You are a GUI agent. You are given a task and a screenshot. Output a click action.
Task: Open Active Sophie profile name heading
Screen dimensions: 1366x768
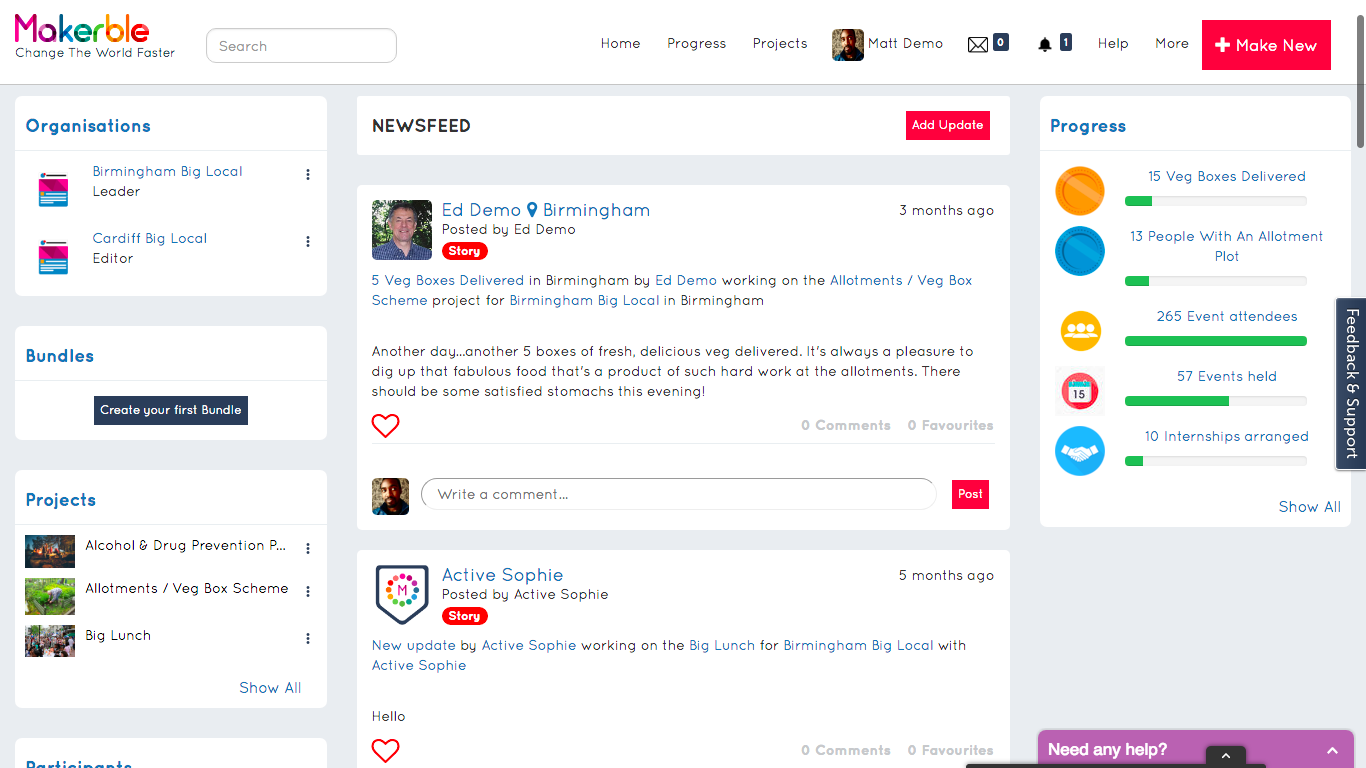tap(503, 575)
